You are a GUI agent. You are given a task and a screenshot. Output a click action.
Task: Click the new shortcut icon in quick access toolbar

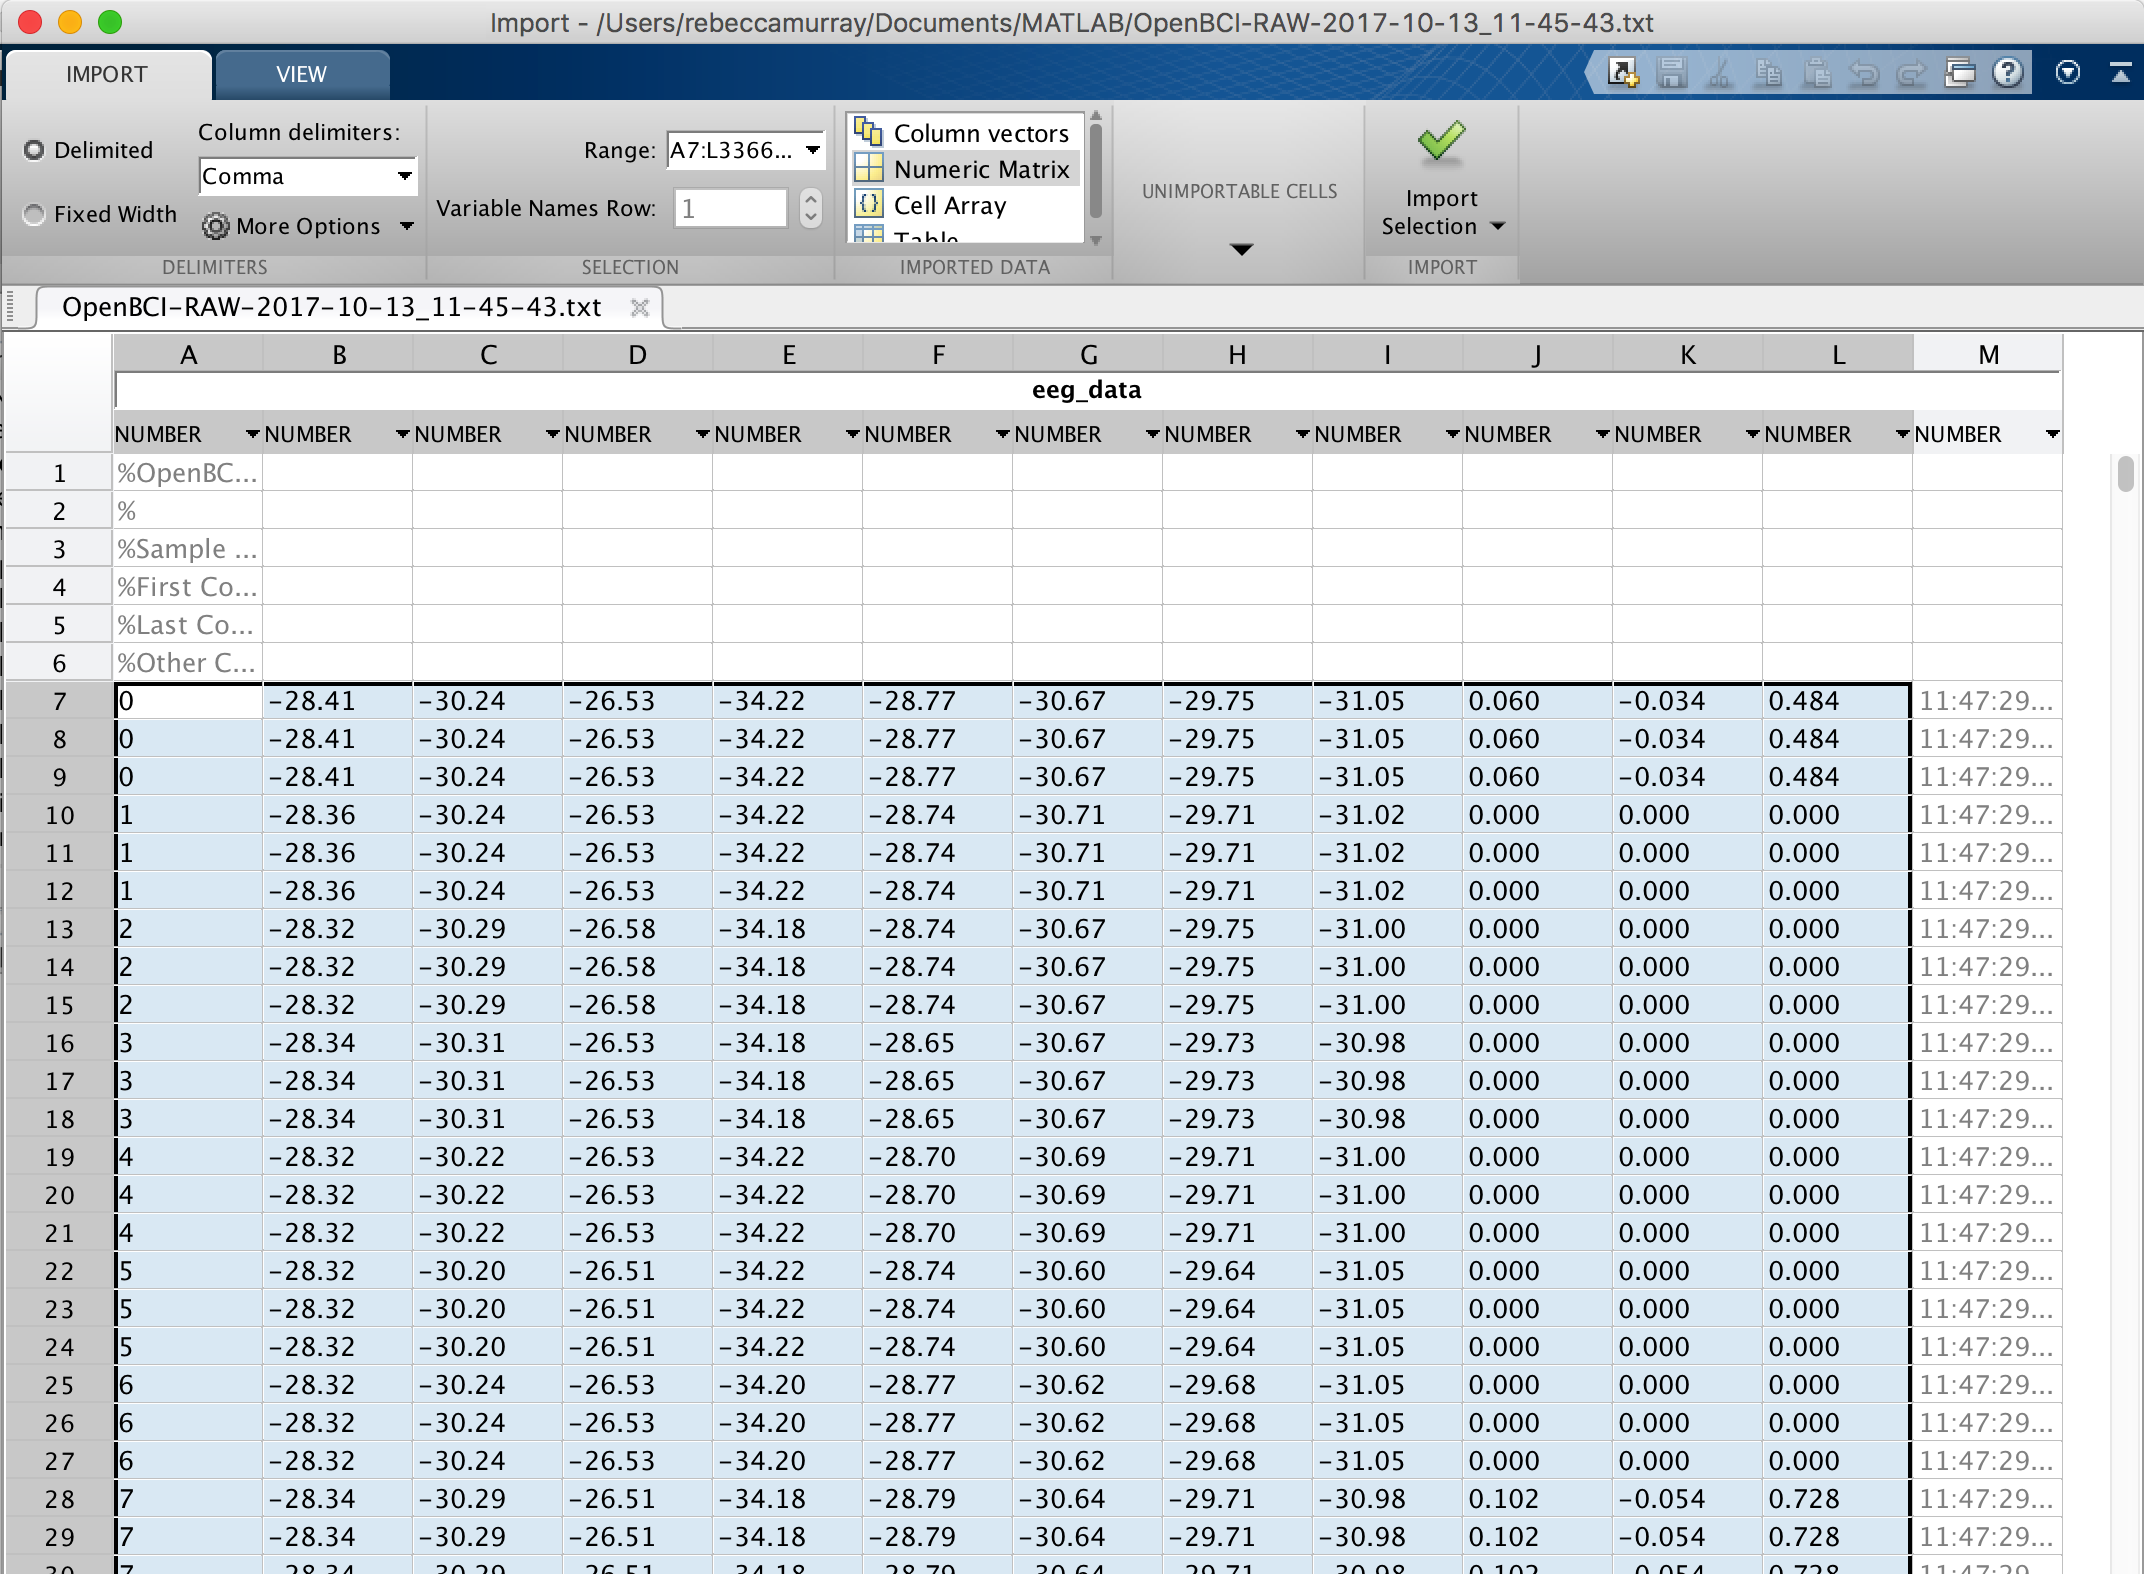(x=1622, y=73)
